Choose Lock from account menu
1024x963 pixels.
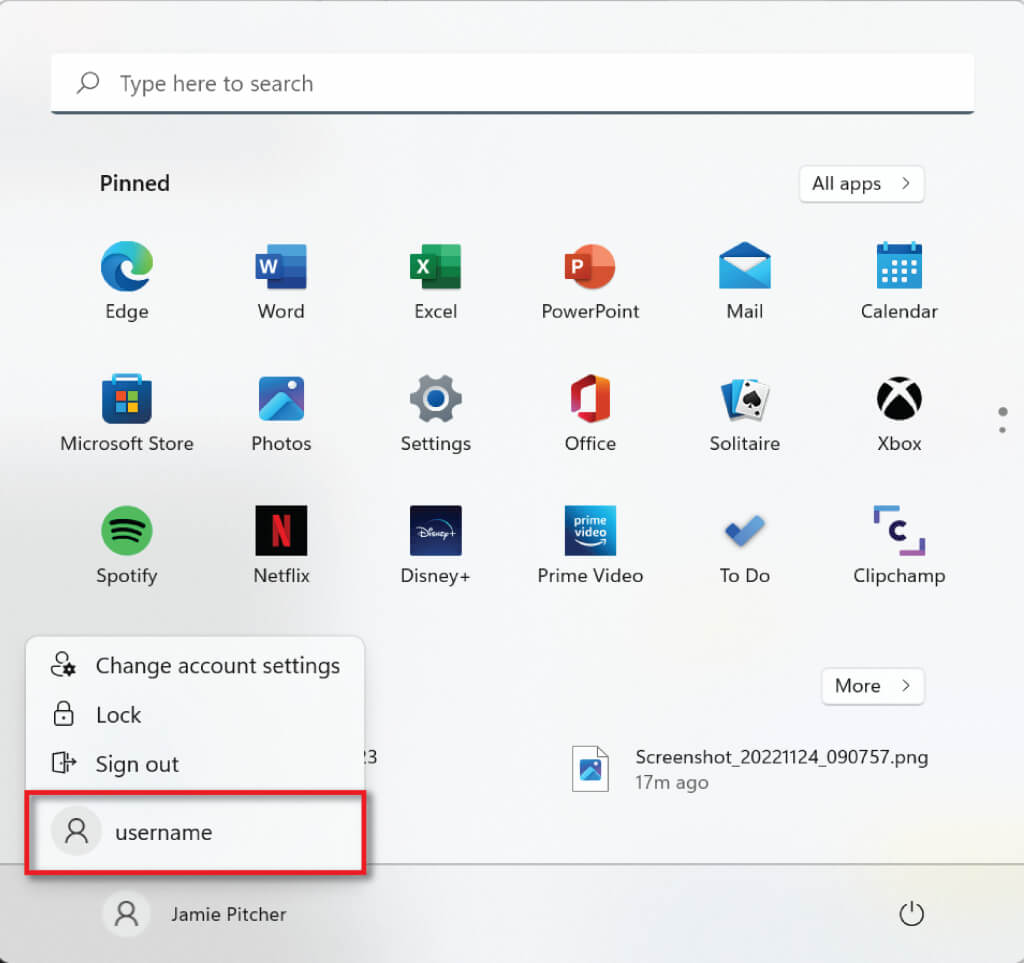coord(118,715)
